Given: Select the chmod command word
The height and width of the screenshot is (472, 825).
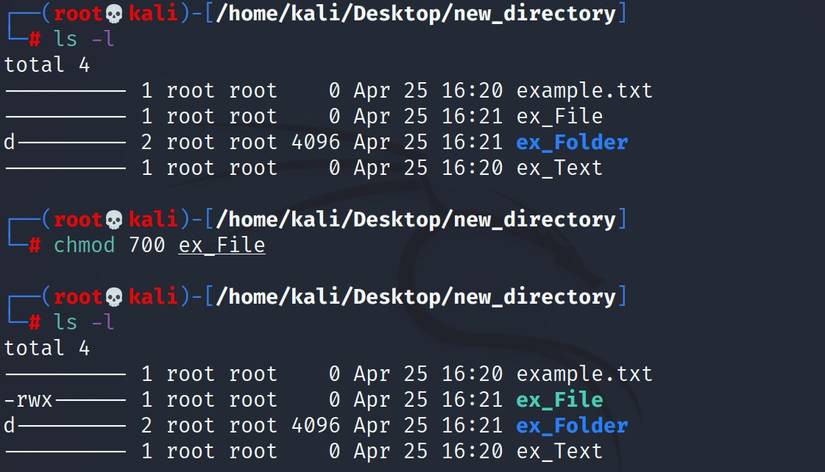Looking at the screenshot, I should pyautogui.click(x=84, y=245).
